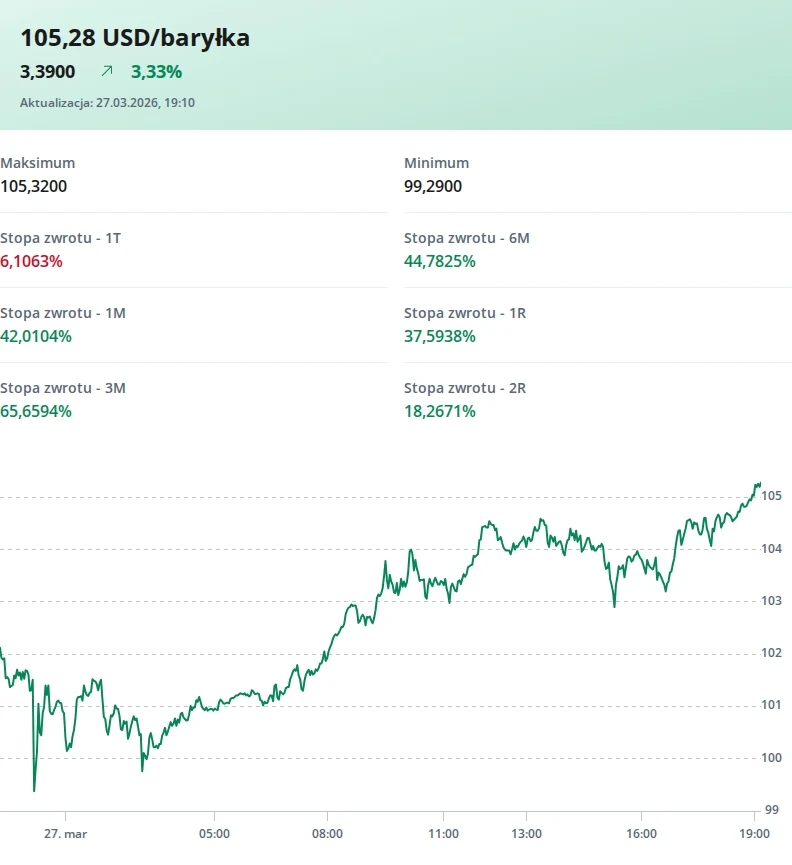Click the Stopa zwrotu - 6M value 44,7825%
Screen dimensions: 792x865
pos(440,261)
